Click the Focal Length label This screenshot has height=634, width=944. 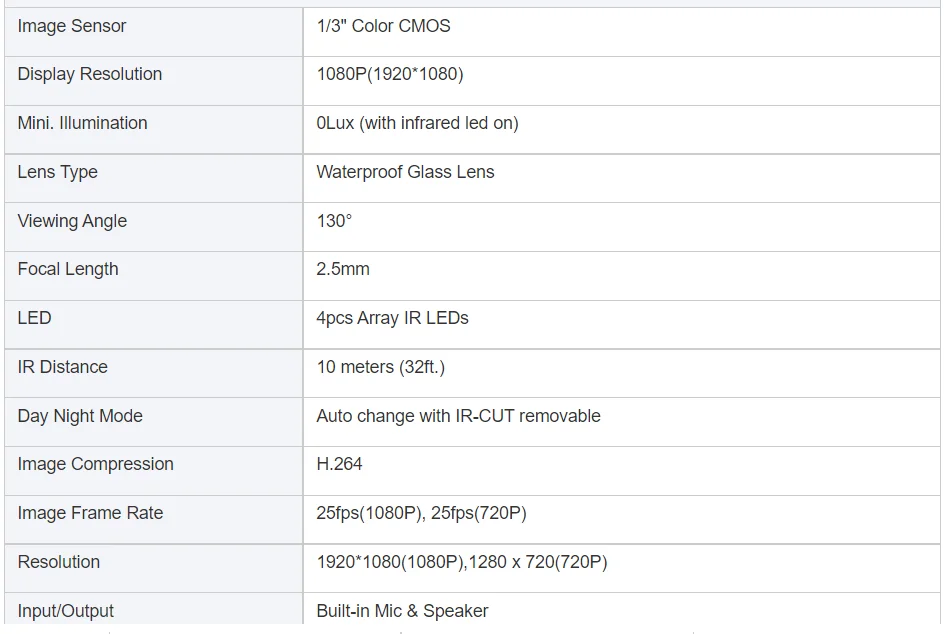click(68, 269)
